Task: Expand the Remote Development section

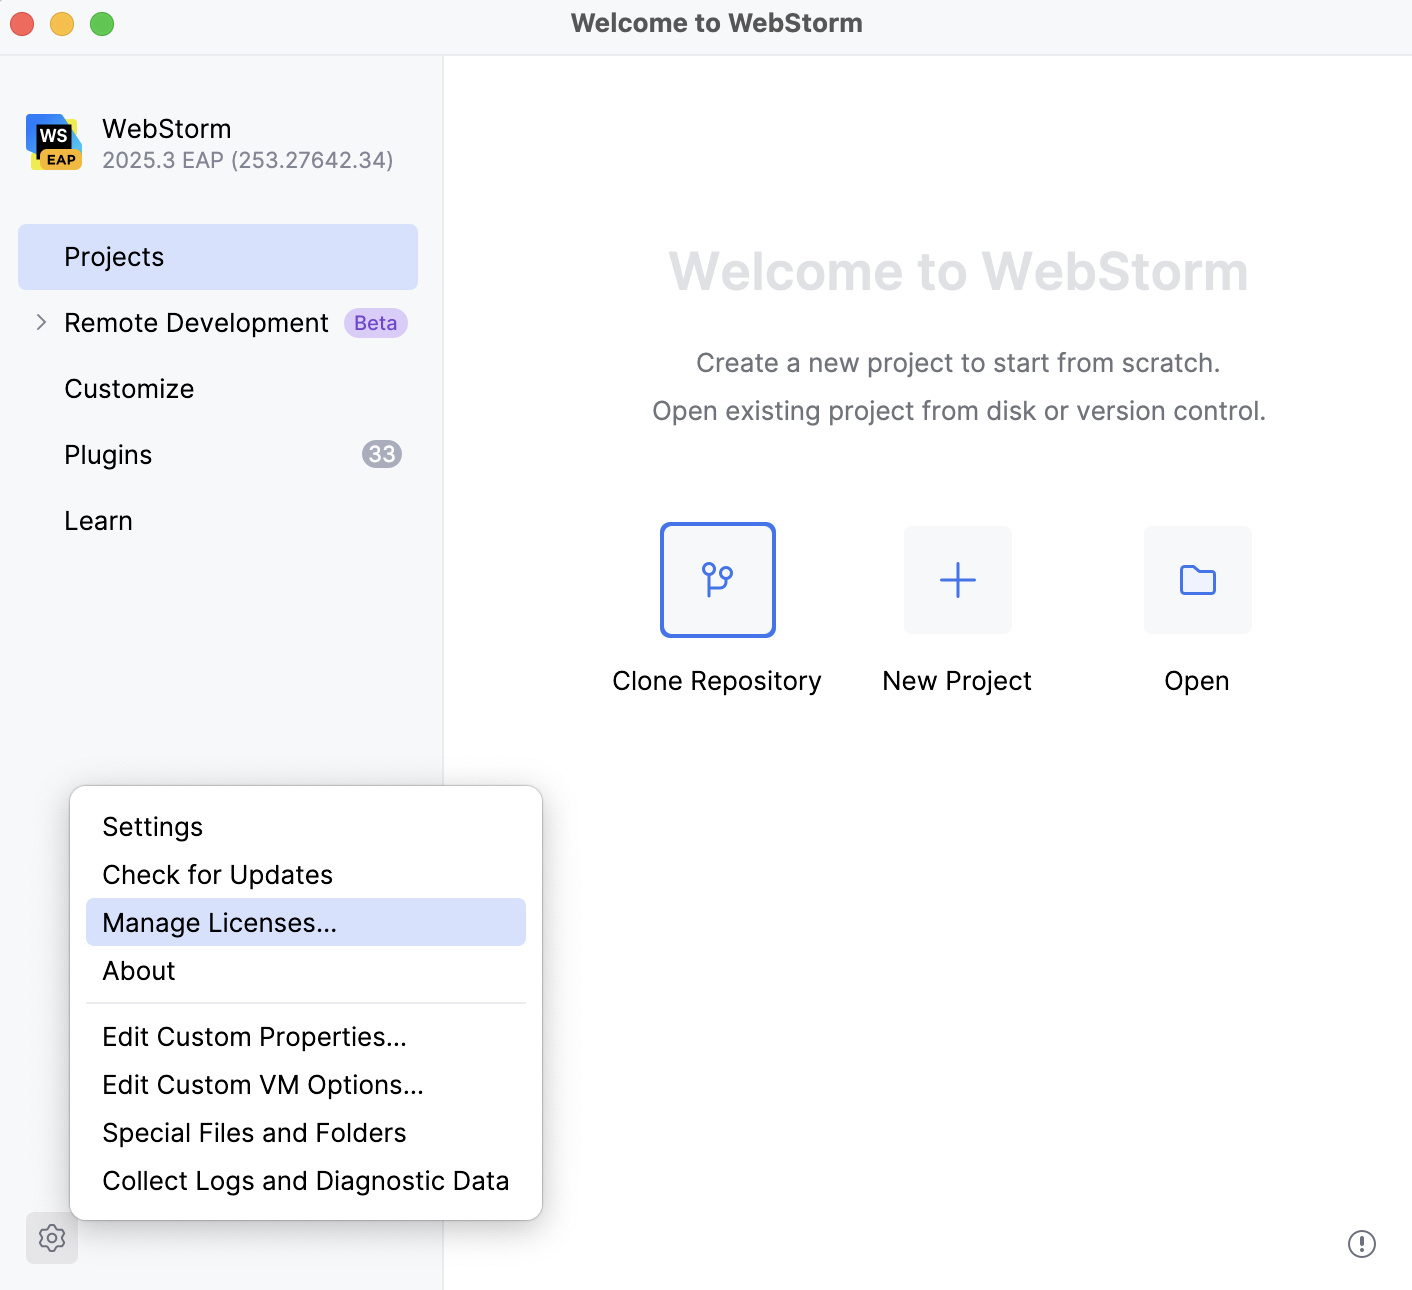Action: (195, 322)
